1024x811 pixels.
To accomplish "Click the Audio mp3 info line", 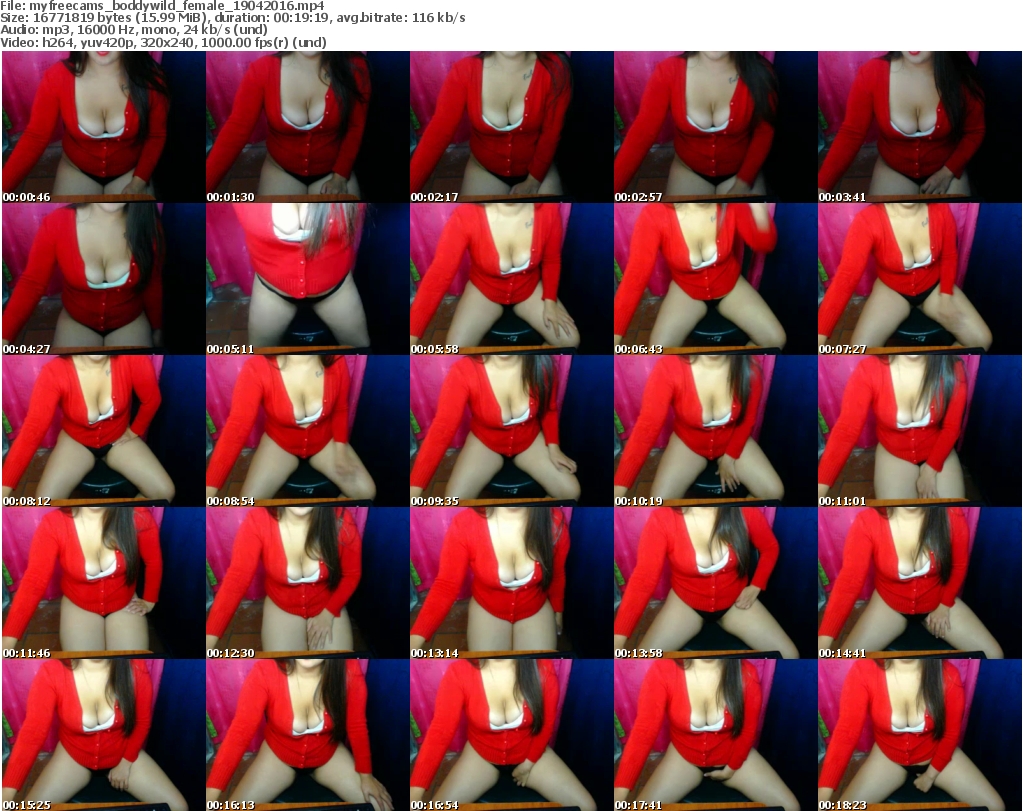I will pyautogui.click(x=134, y=30).
